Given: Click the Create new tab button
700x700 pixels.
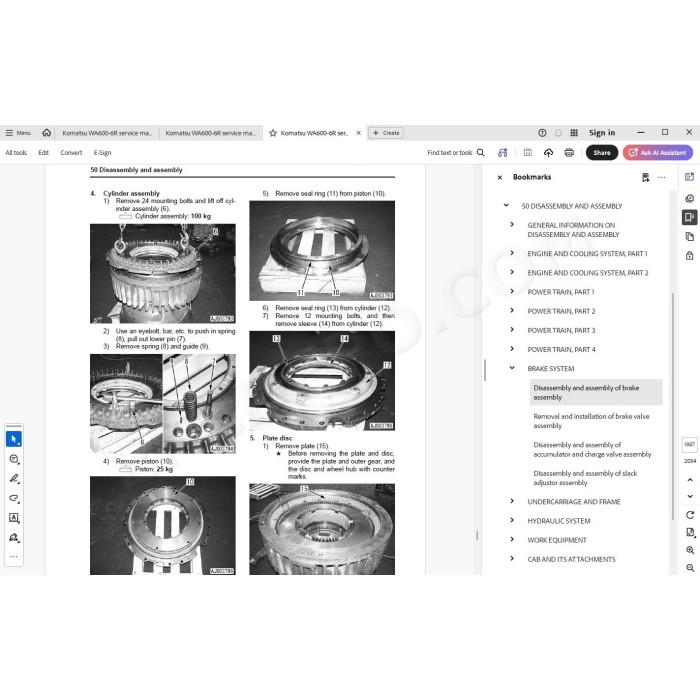Looking at the screenshot, I should pos(386,133).
